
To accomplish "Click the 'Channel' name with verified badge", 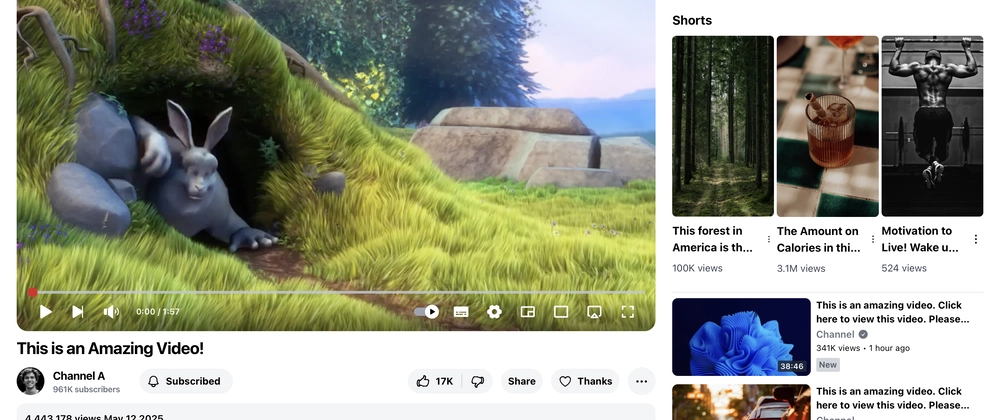I will [x=835, y=335].
